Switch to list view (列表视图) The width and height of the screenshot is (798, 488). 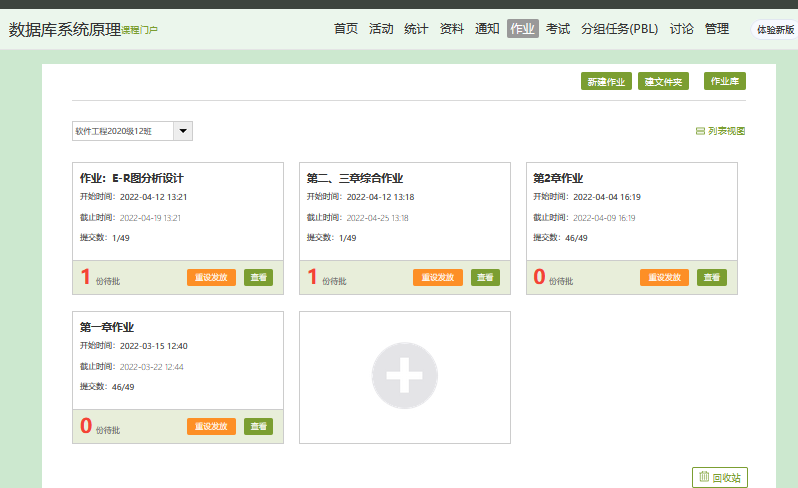[x=720, y=131]
